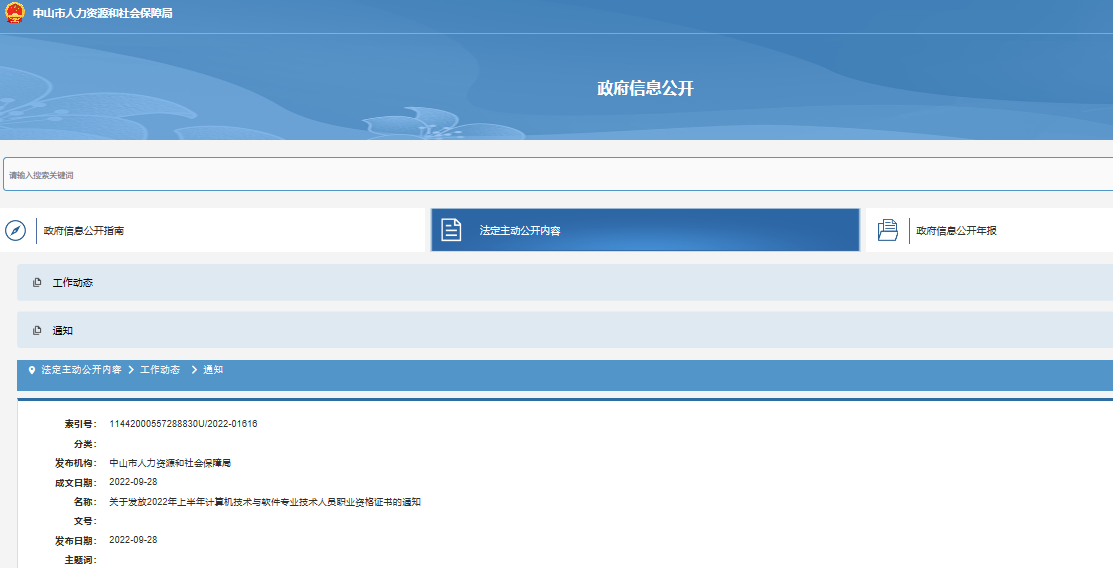Click the 名称 field label
The width and height of the screenshot is (1113, 568).
(x=85, y=503)
